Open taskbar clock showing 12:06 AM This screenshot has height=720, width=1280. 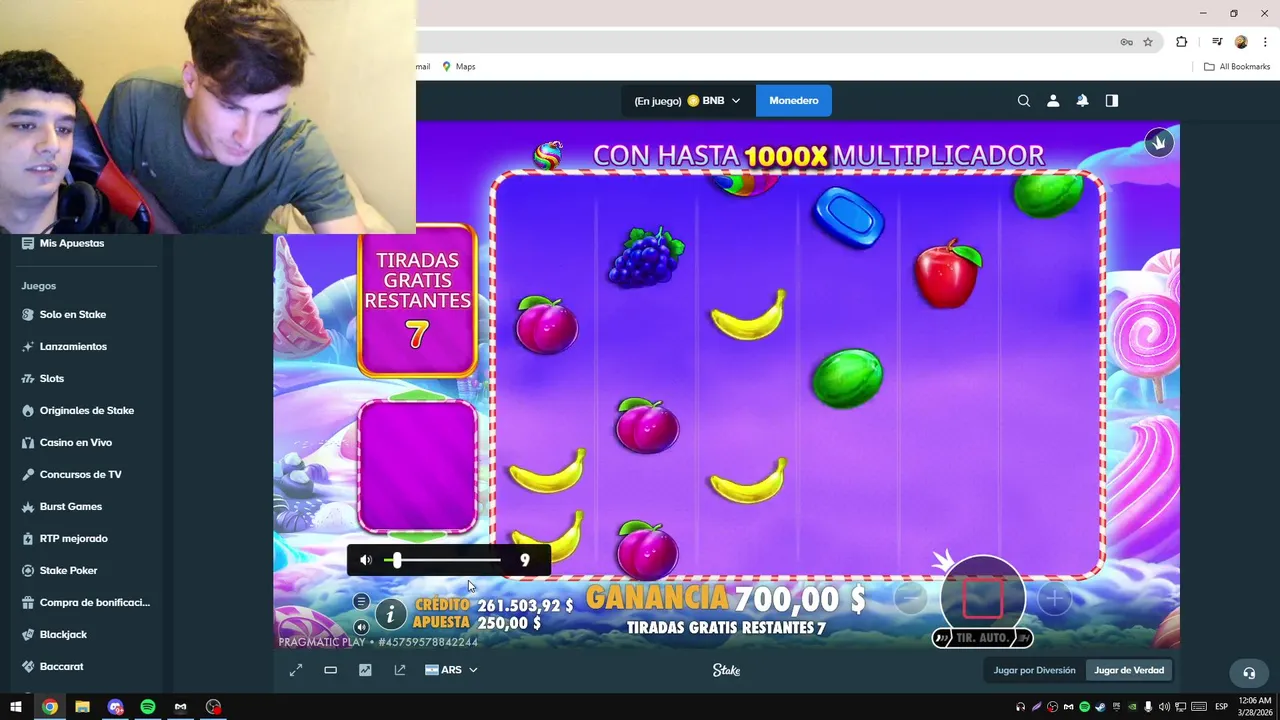click(1255, 707)
